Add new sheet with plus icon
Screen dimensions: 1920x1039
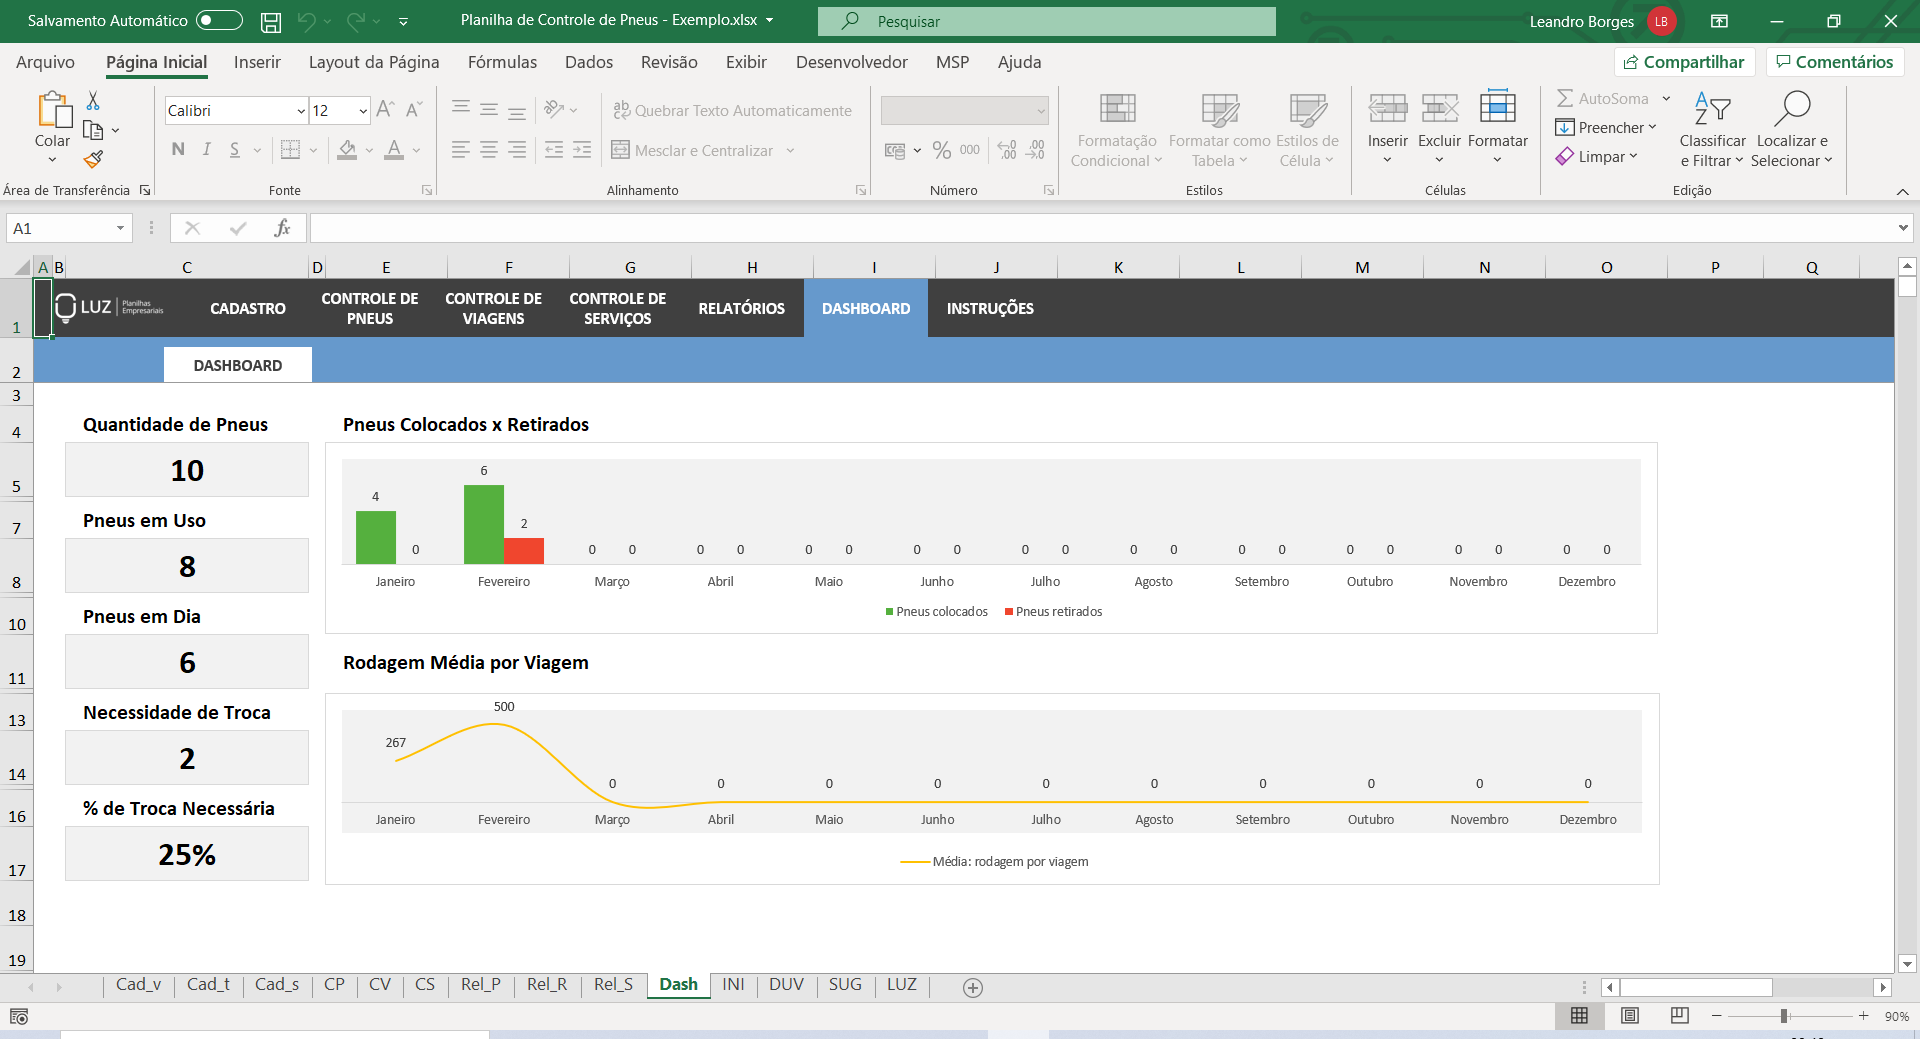pos(973,988)
